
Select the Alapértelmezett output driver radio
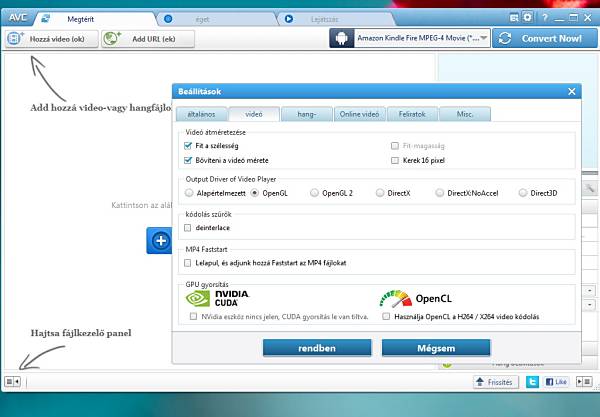click(x=189, y=193)
